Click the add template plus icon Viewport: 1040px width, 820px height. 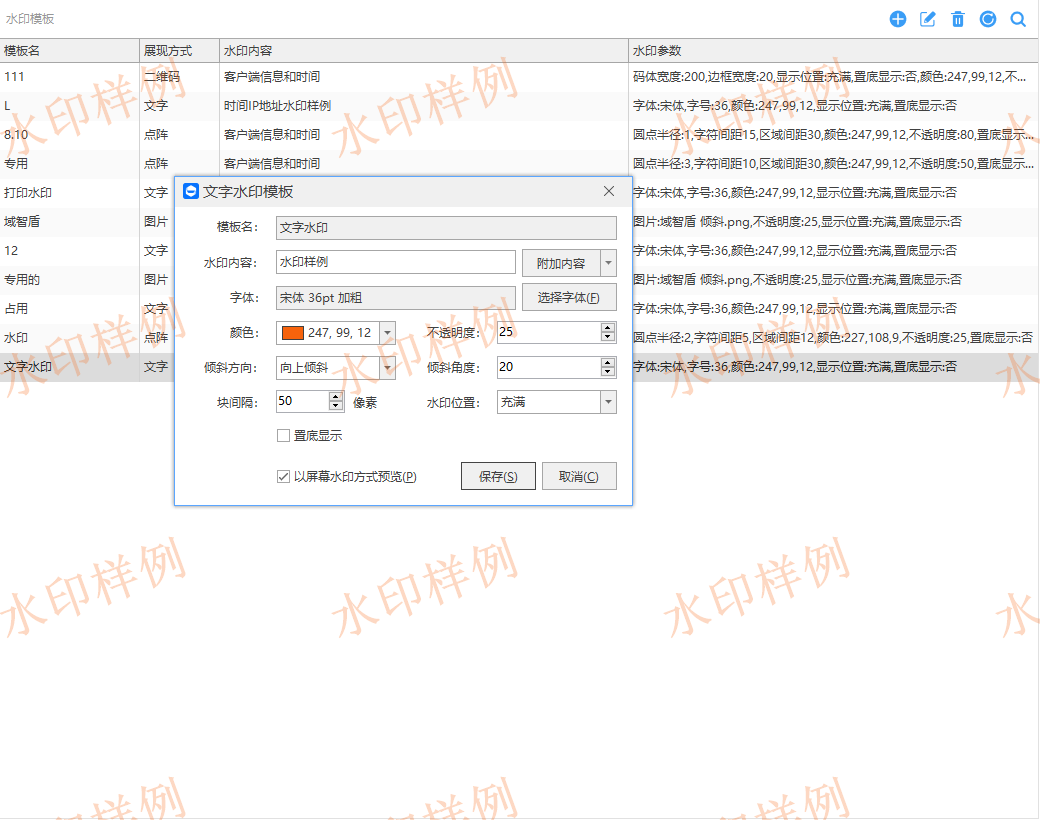click(897, 19)
